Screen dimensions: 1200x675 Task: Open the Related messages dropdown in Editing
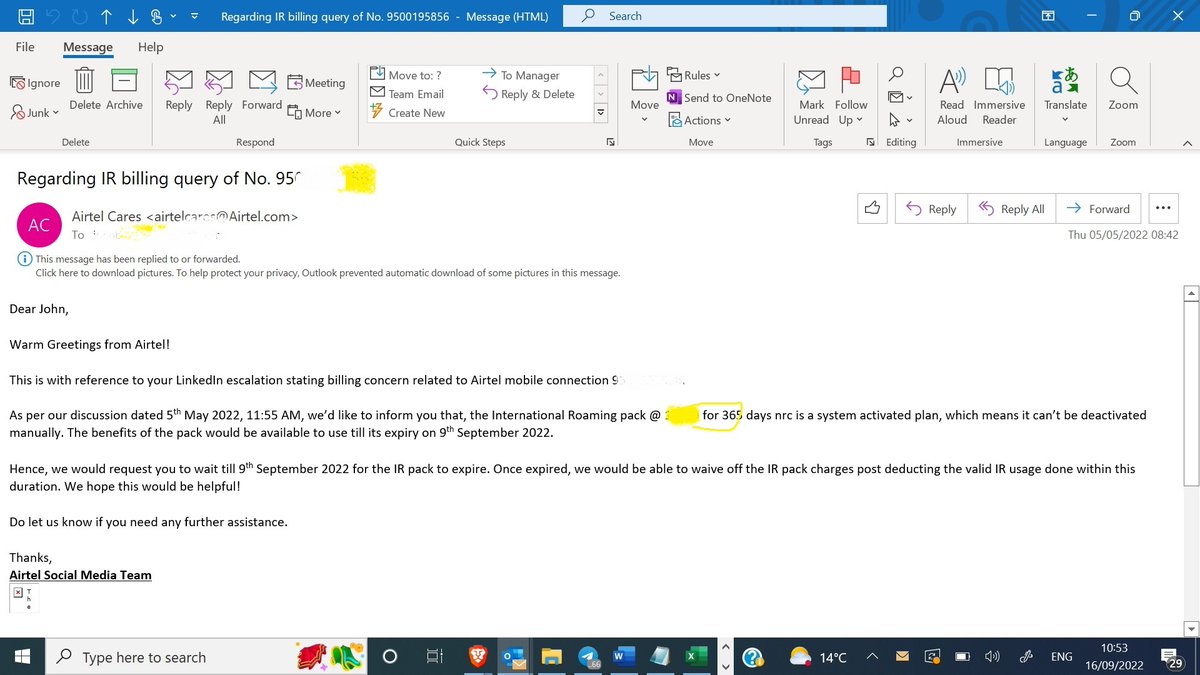900,97
